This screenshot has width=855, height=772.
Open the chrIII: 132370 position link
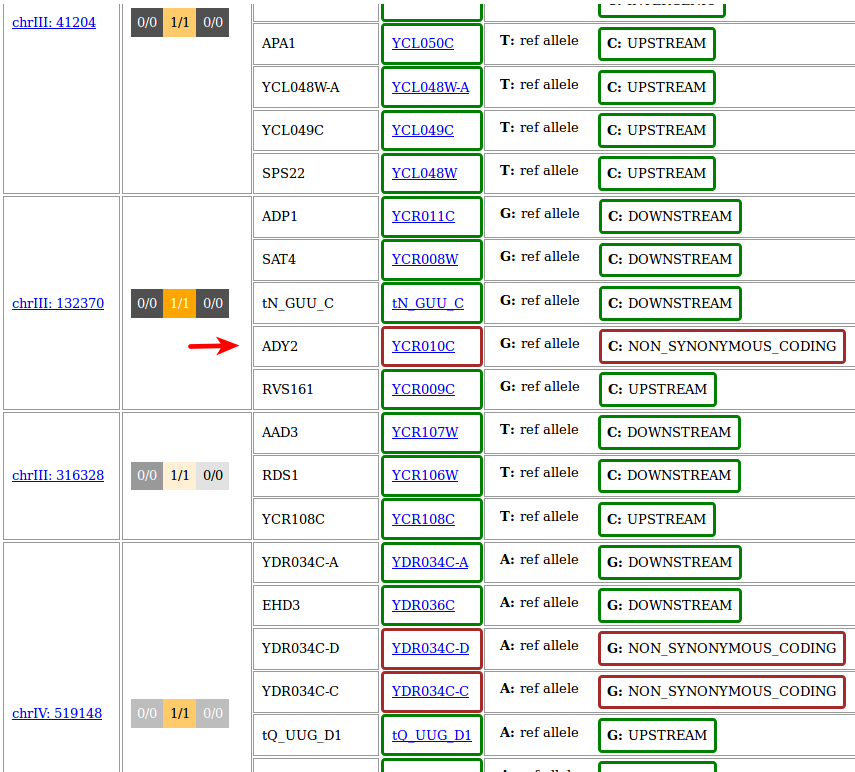tap(58, 303)
